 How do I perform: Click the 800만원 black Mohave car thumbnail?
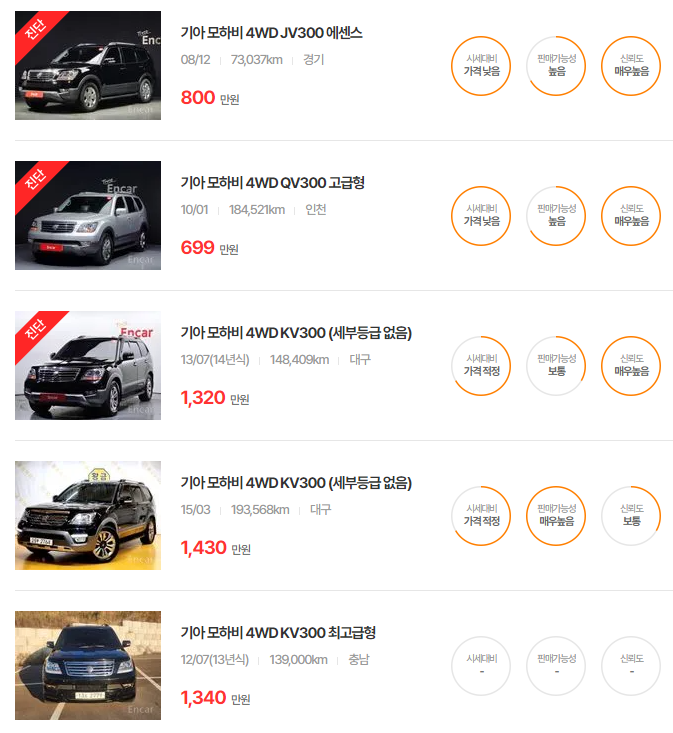click(88, 65)
